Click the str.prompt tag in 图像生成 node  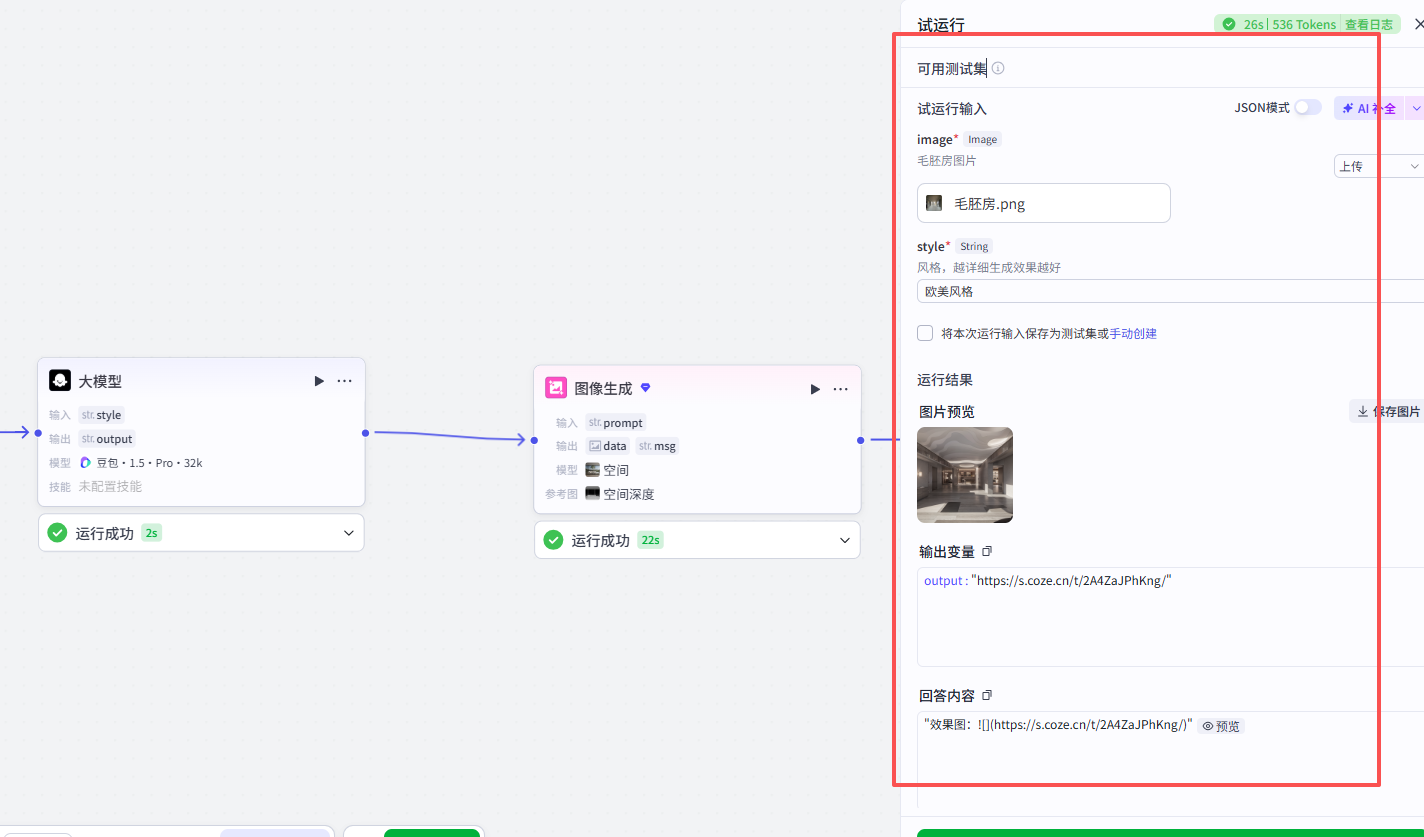(615, 422)
